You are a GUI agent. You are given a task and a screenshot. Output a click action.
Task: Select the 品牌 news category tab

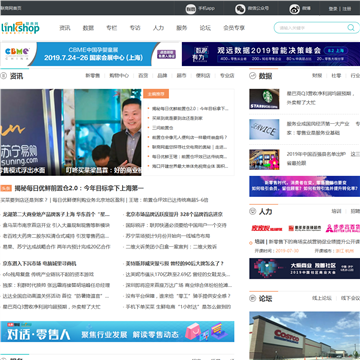[162, 76]
